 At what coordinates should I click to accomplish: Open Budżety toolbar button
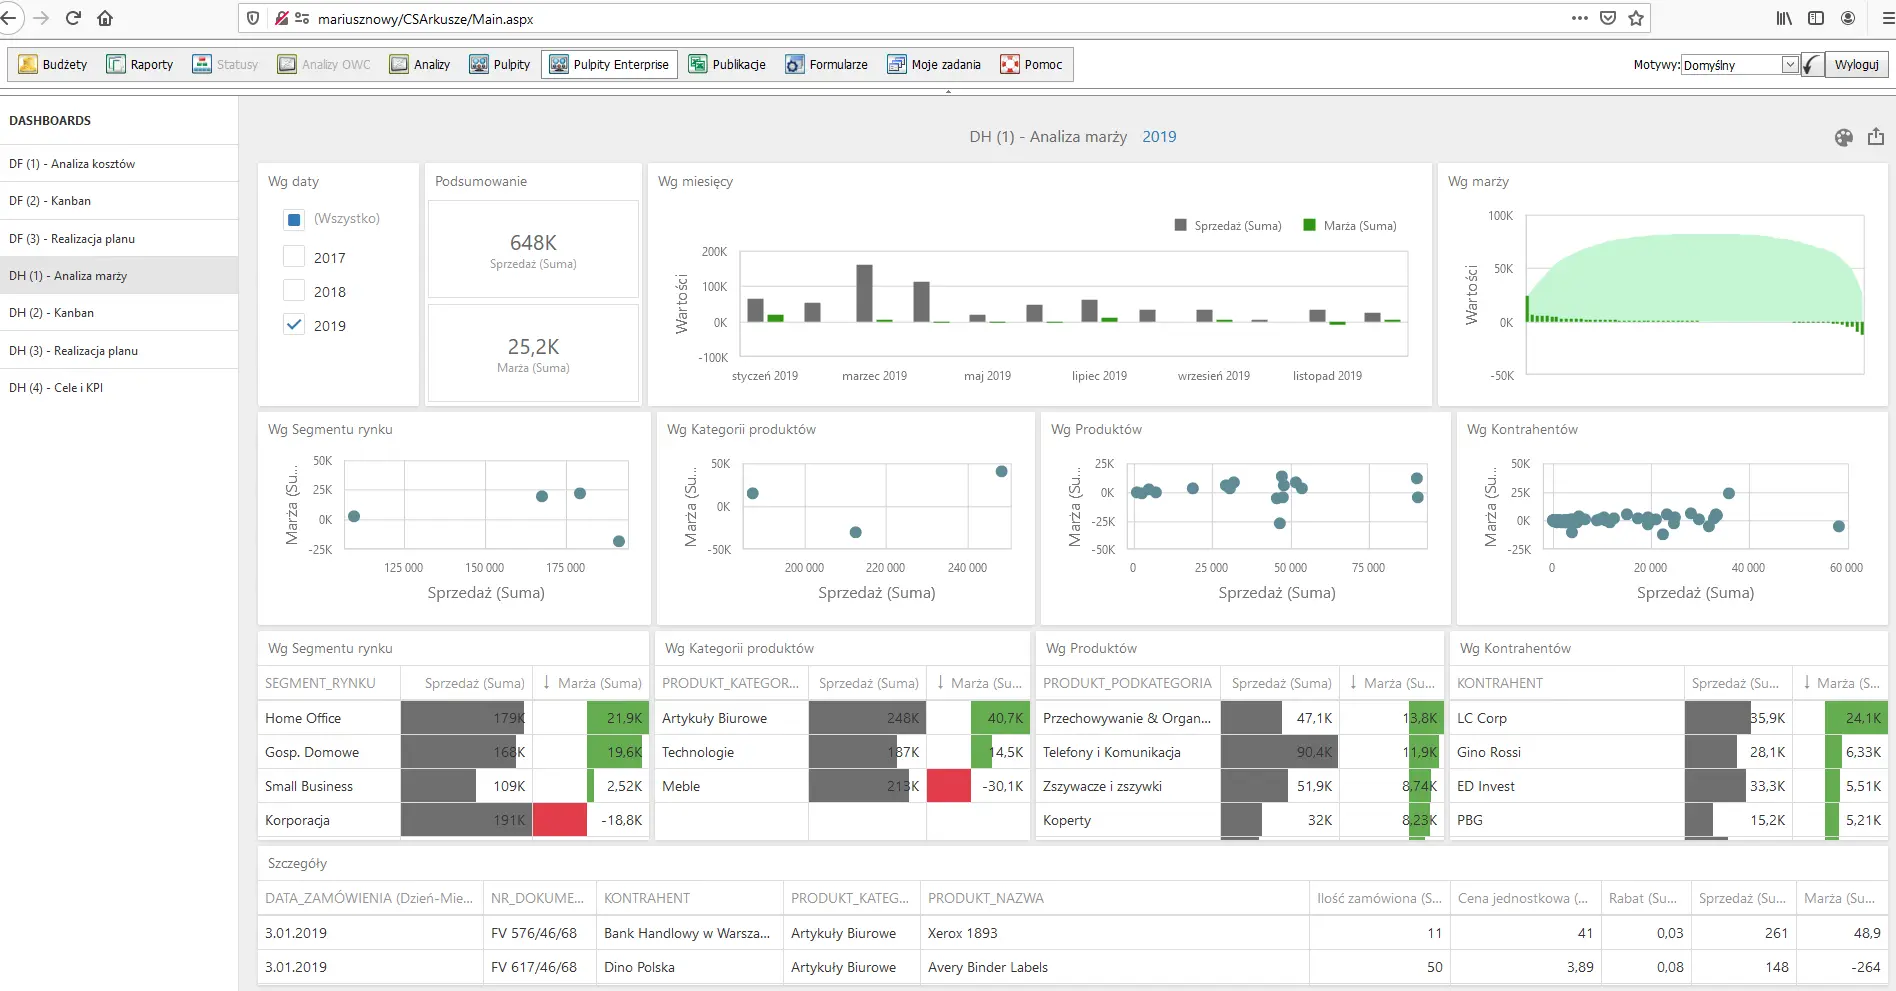click(53, 64)
